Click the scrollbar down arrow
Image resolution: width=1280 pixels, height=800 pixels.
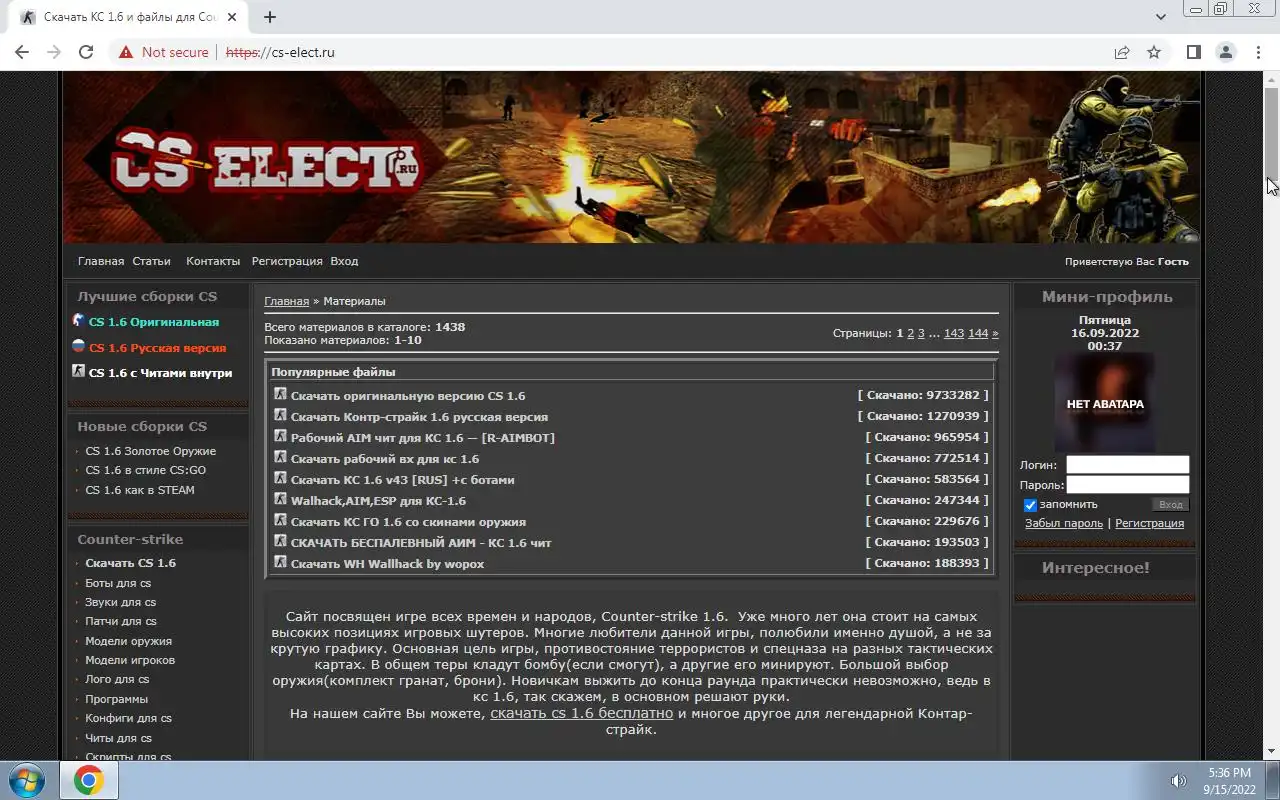1272,751
